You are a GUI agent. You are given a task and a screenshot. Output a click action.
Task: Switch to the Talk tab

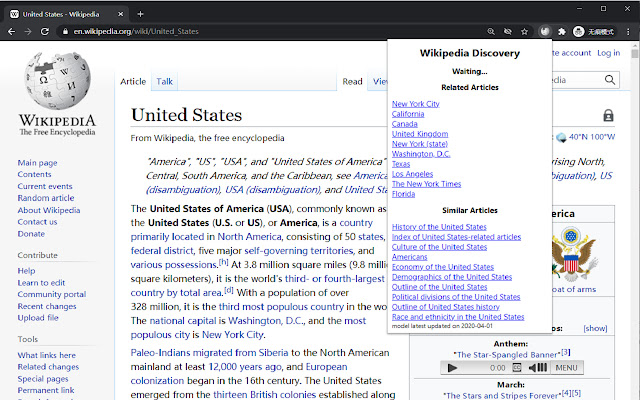pos(165,81)
